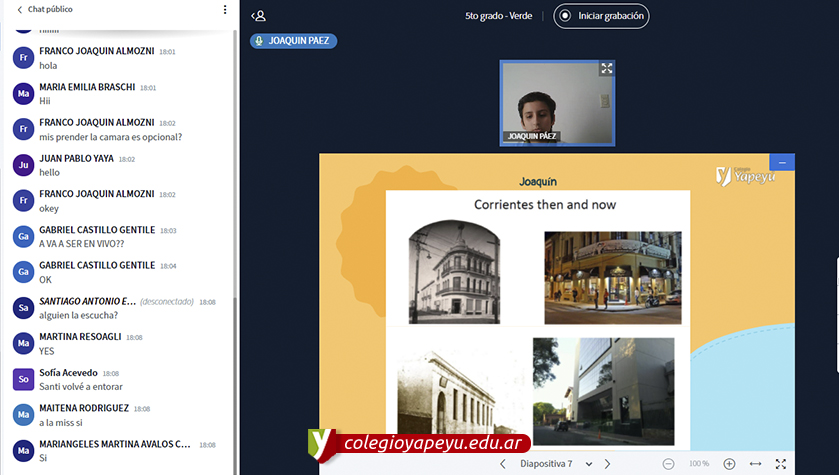839x475 pixels.
Task: Make Joaquin's webcam fullscreen
Action: click(x=606, y=69)
